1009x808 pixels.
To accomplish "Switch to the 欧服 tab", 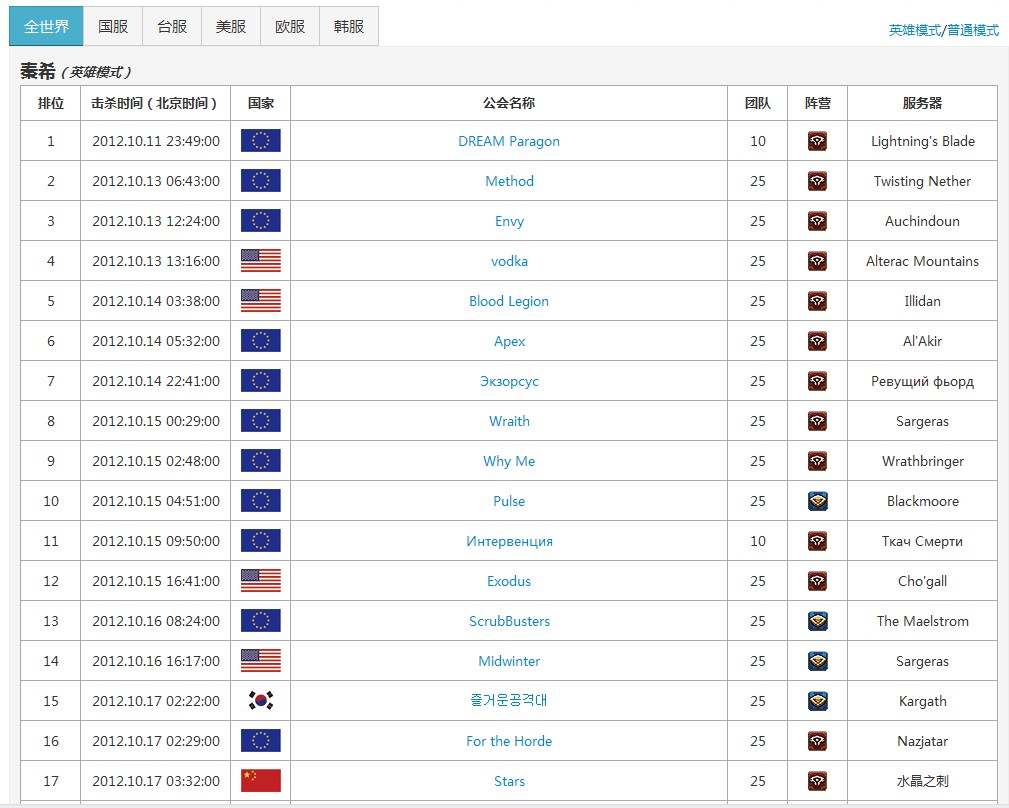I will (x=290, y=27).
